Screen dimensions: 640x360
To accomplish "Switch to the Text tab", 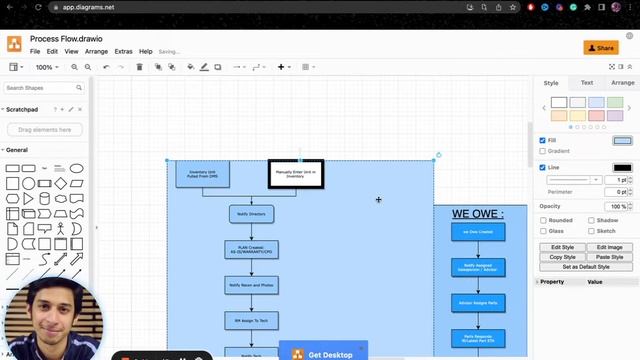I will tap(587, 83).
